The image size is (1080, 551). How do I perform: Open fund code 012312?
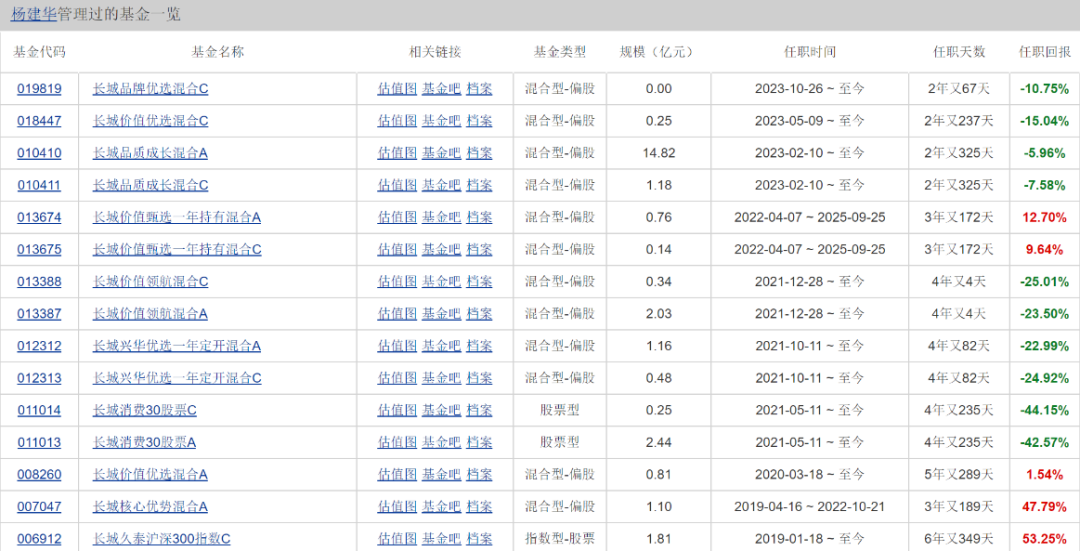coord(39,346)
